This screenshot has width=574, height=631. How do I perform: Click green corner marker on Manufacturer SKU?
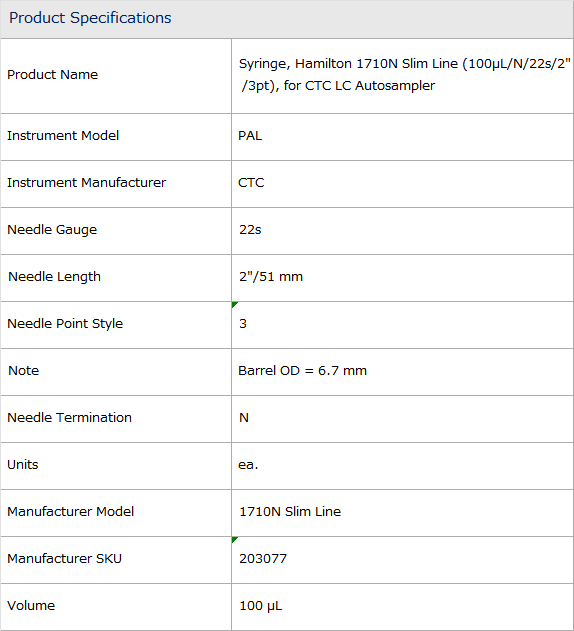[x=235, y=540]
